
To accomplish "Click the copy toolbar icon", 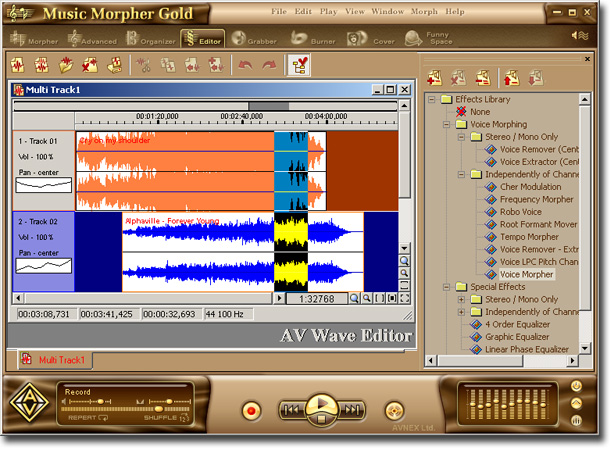I will (168, 65).
